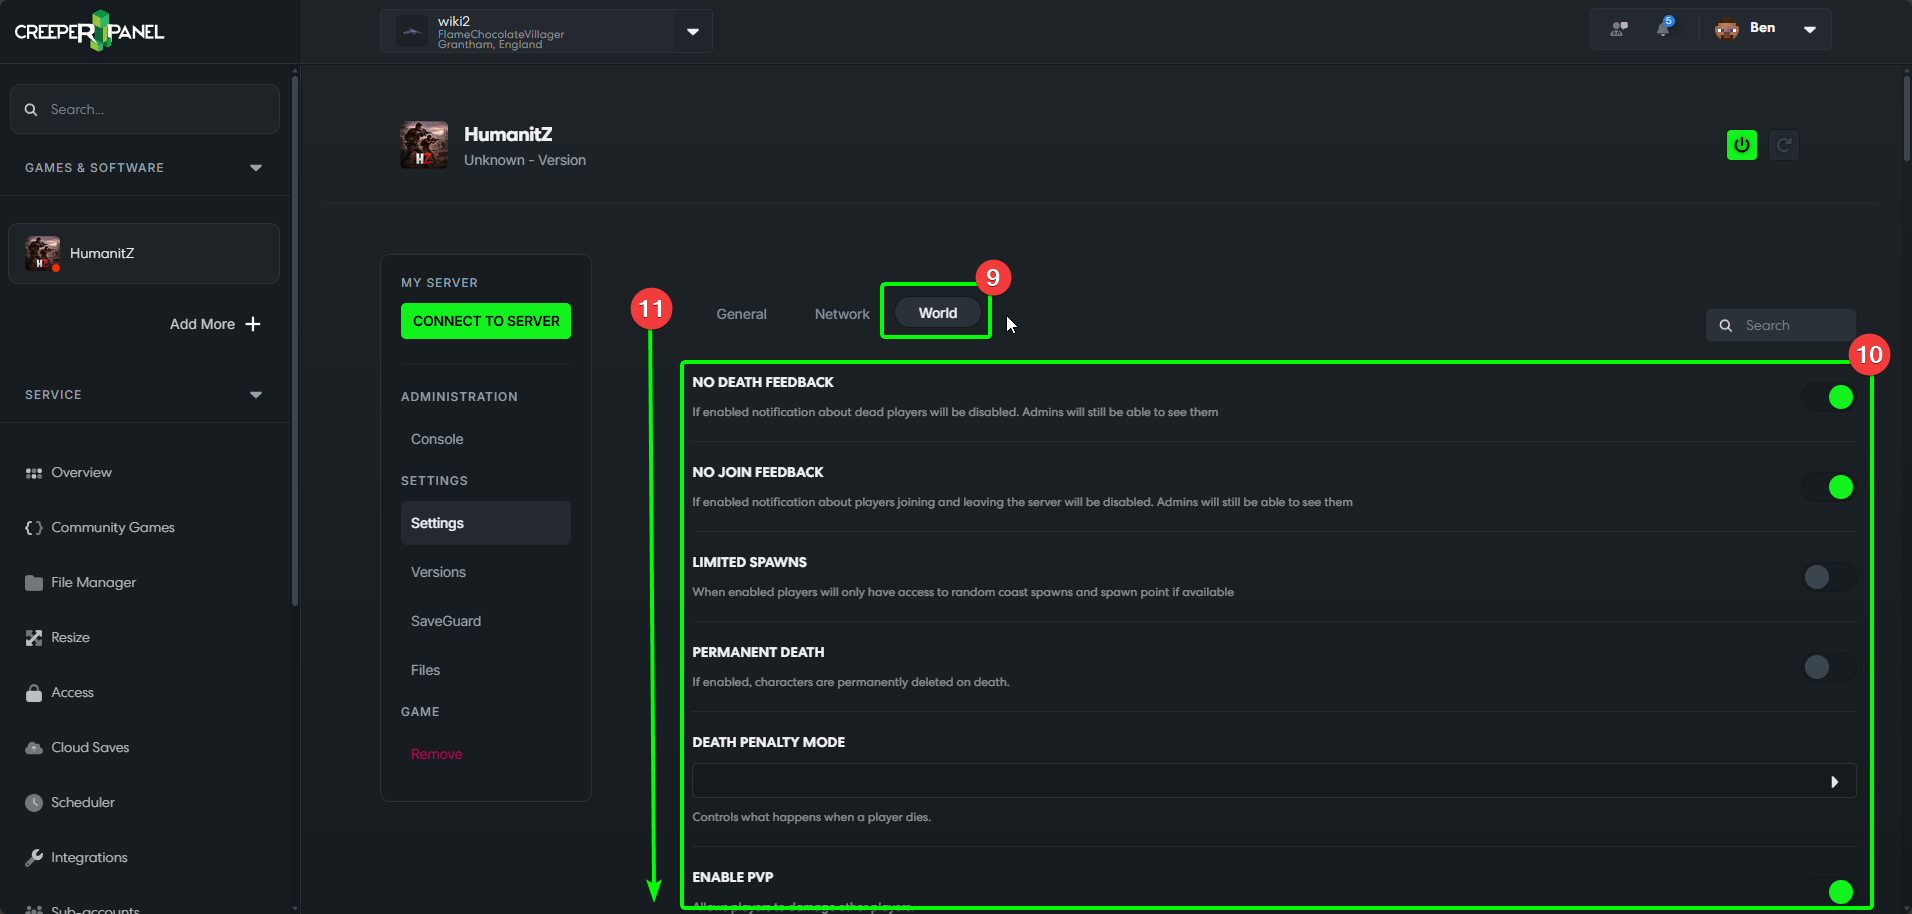Click the server restart icon
Image resolution: width=1912 pixels, height=914 pixels.
(1784, 145)
